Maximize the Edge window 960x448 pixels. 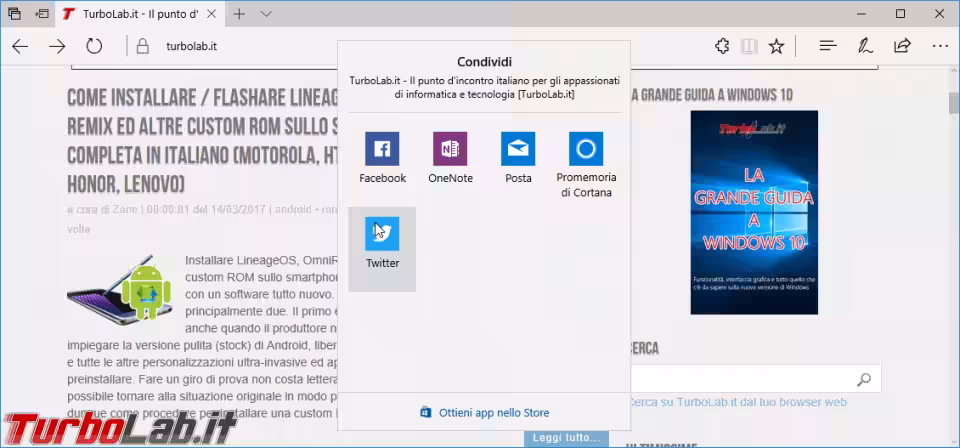pyautogui.click(x=900, y=13)
